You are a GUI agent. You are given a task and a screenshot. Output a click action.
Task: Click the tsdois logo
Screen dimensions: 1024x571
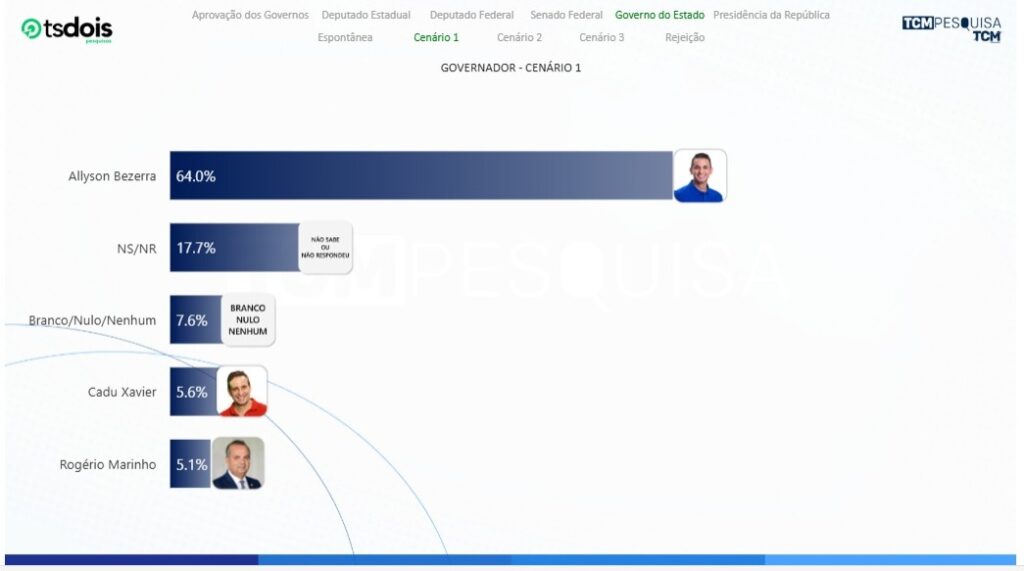[x=67, y=29]
